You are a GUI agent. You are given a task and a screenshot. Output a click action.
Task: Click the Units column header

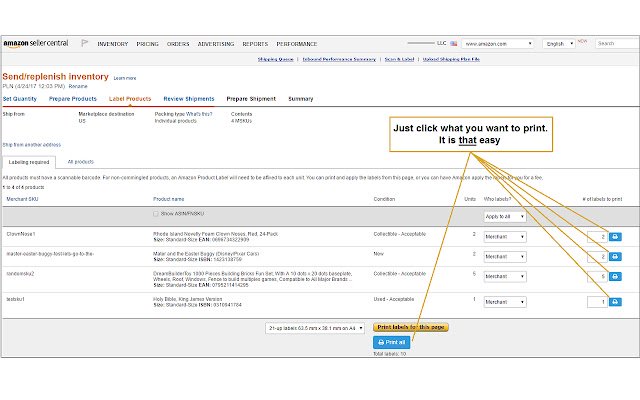click(x=470, y=199)
